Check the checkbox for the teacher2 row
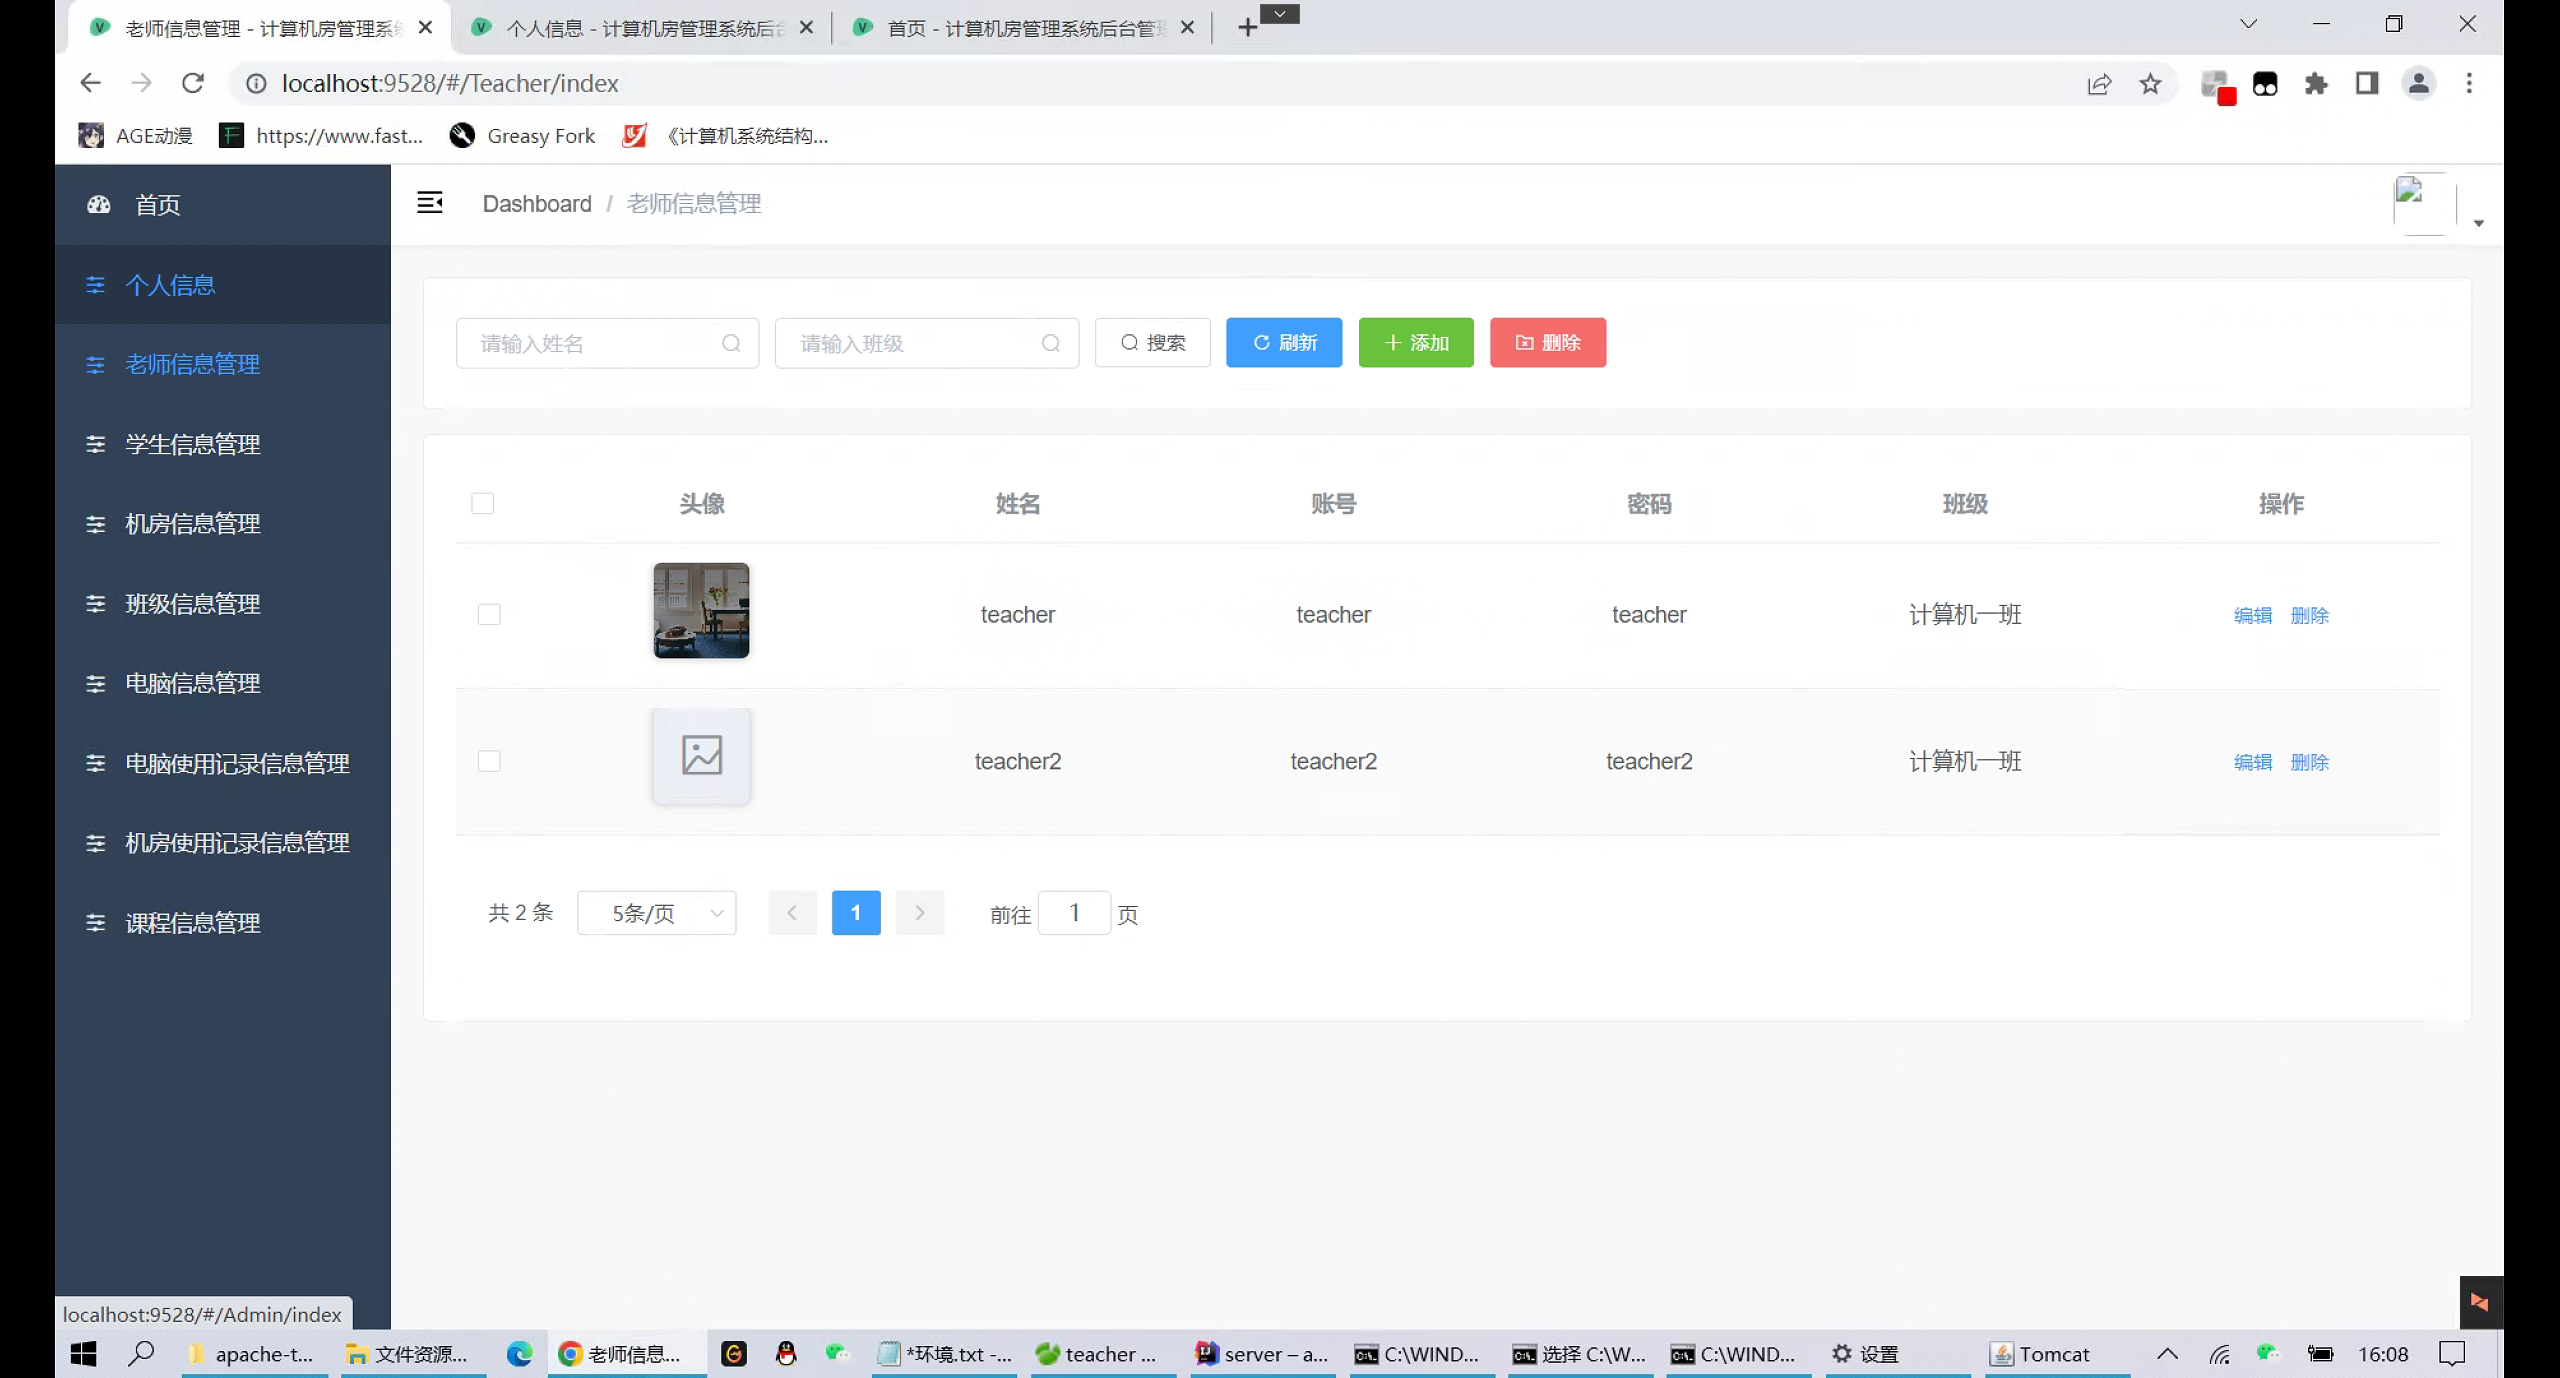 point(489,761)
